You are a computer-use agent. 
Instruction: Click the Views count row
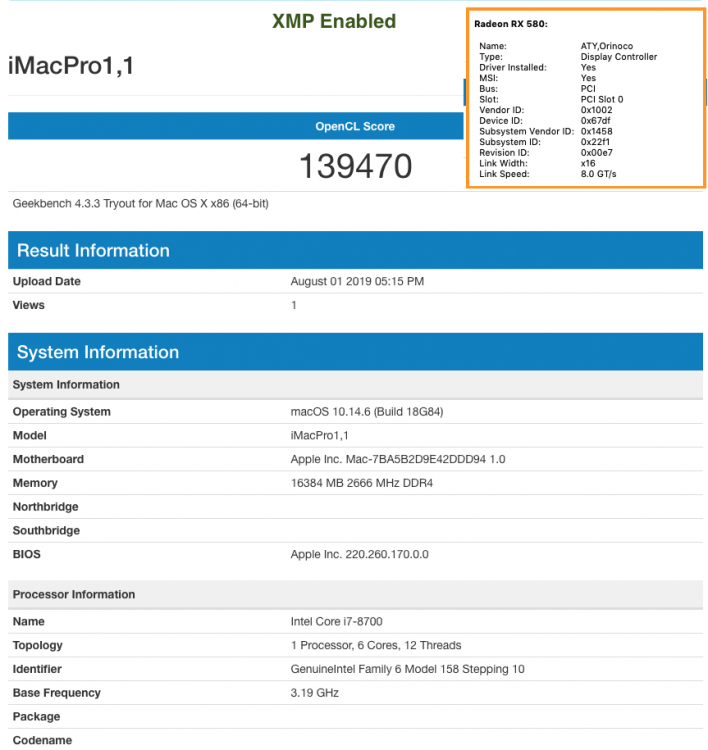coord(355,305)
